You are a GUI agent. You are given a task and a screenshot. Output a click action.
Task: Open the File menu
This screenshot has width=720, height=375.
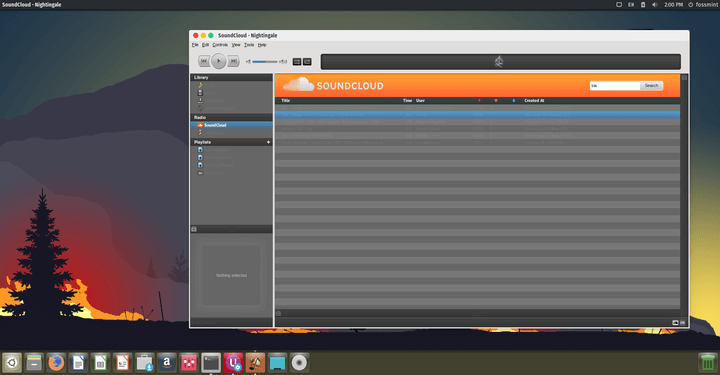195,45
